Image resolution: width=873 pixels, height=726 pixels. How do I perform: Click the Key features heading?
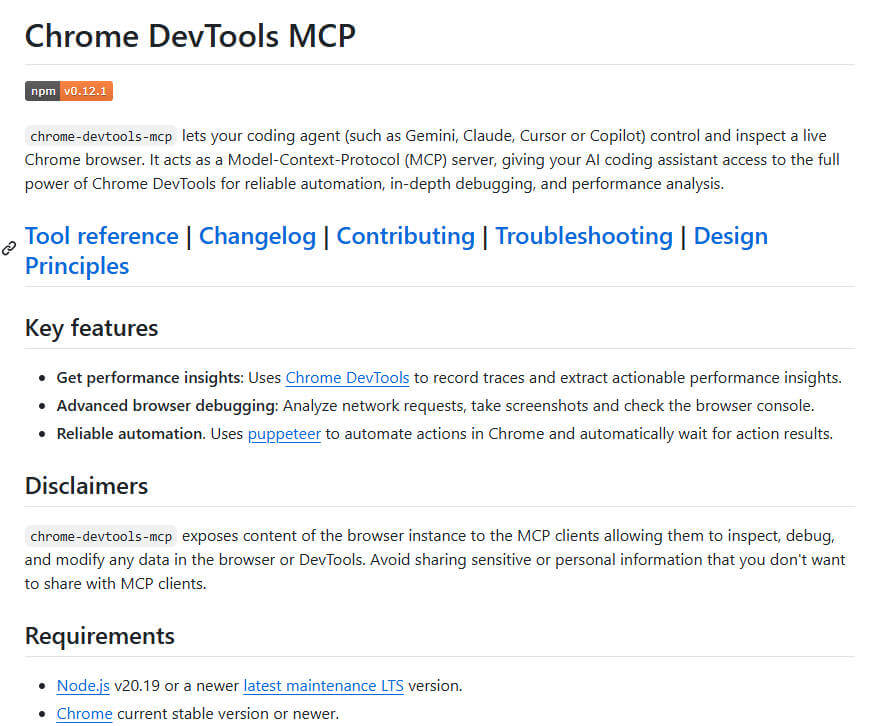click(91, 328)
